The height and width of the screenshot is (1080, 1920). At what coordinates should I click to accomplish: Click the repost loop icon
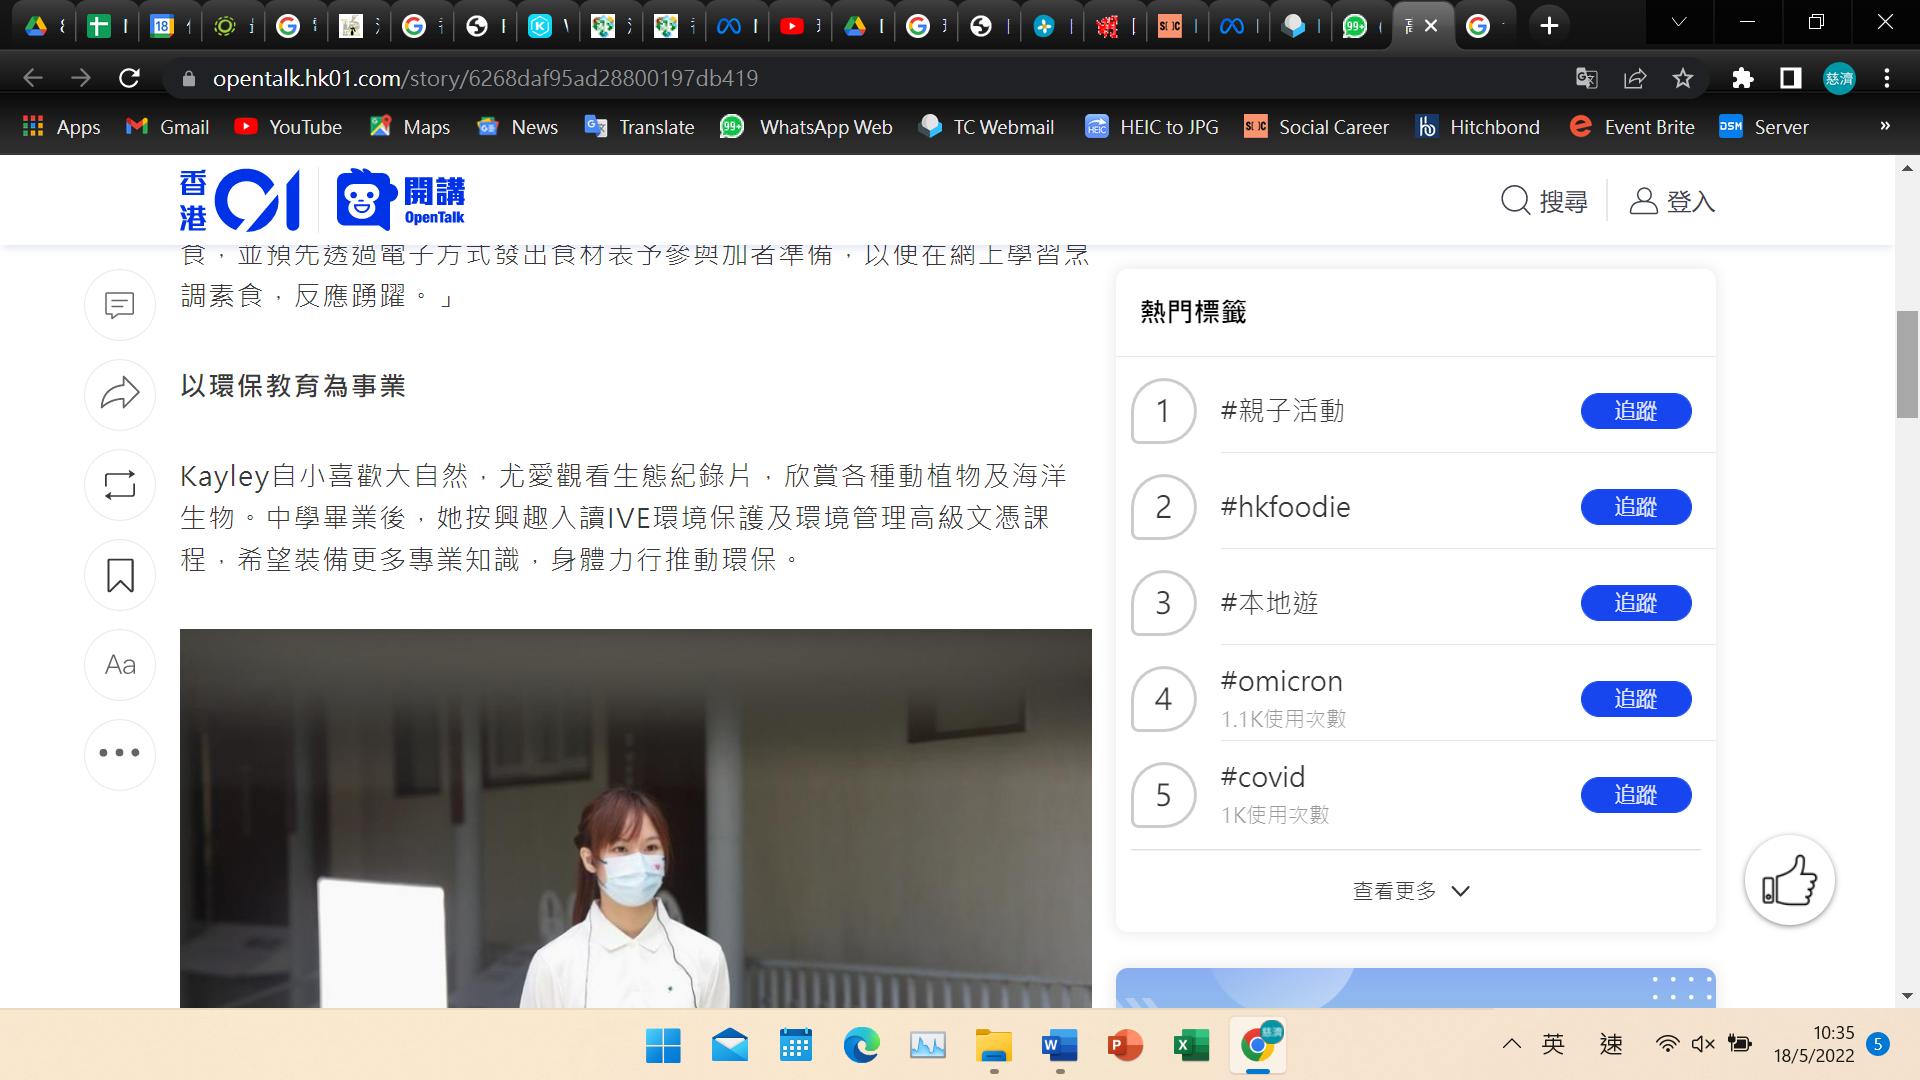[120, 485]
